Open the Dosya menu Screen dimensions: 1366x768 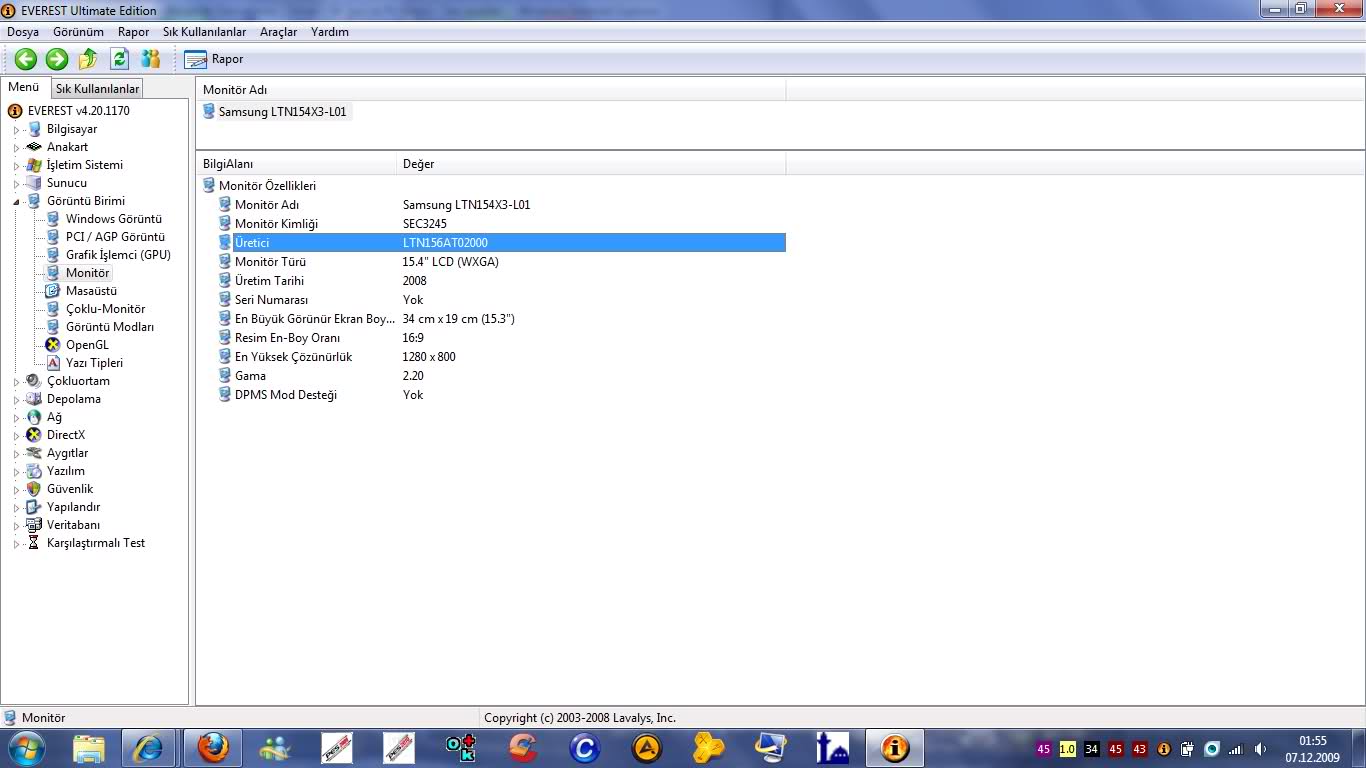click(23, 32)
